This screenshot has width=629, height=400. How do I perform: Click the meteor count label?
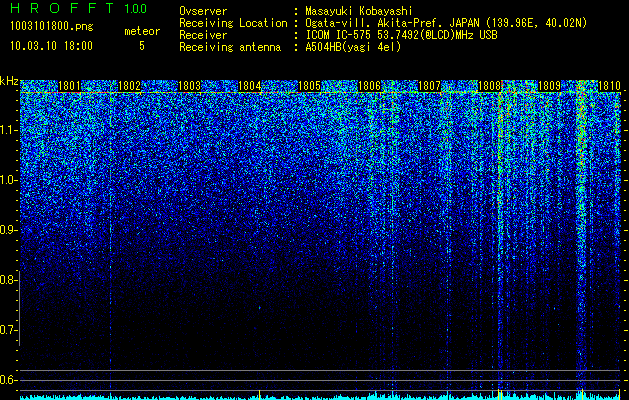click(x=142, y=31)
